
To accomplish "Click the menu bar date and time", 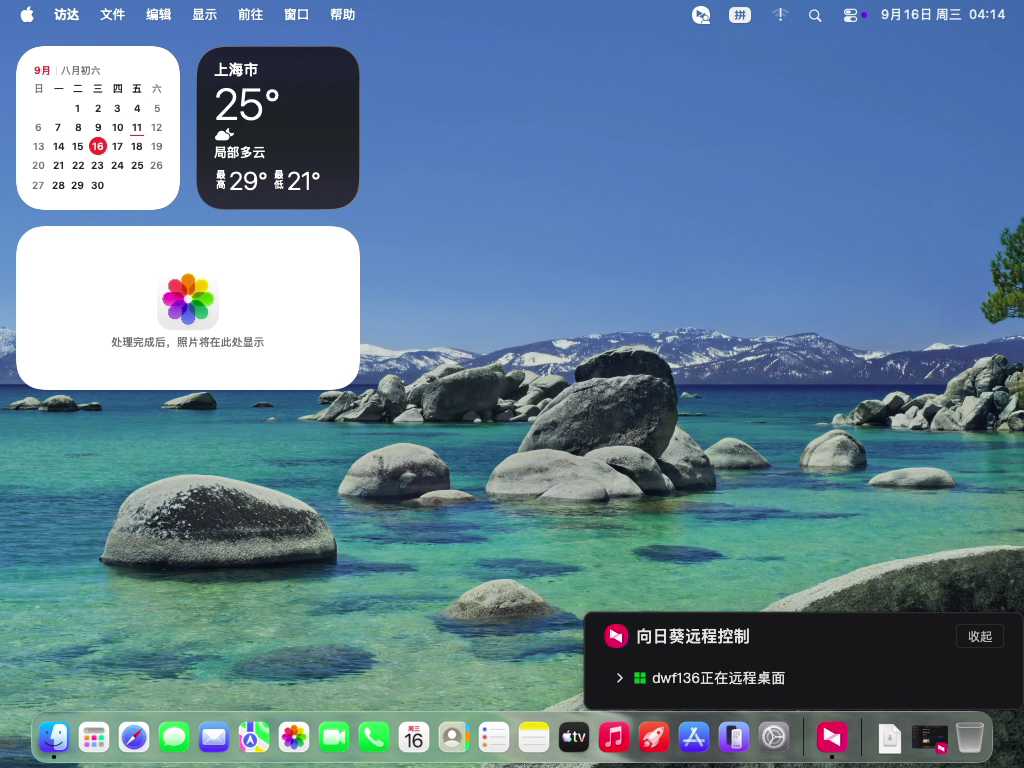I will [942, 14].
